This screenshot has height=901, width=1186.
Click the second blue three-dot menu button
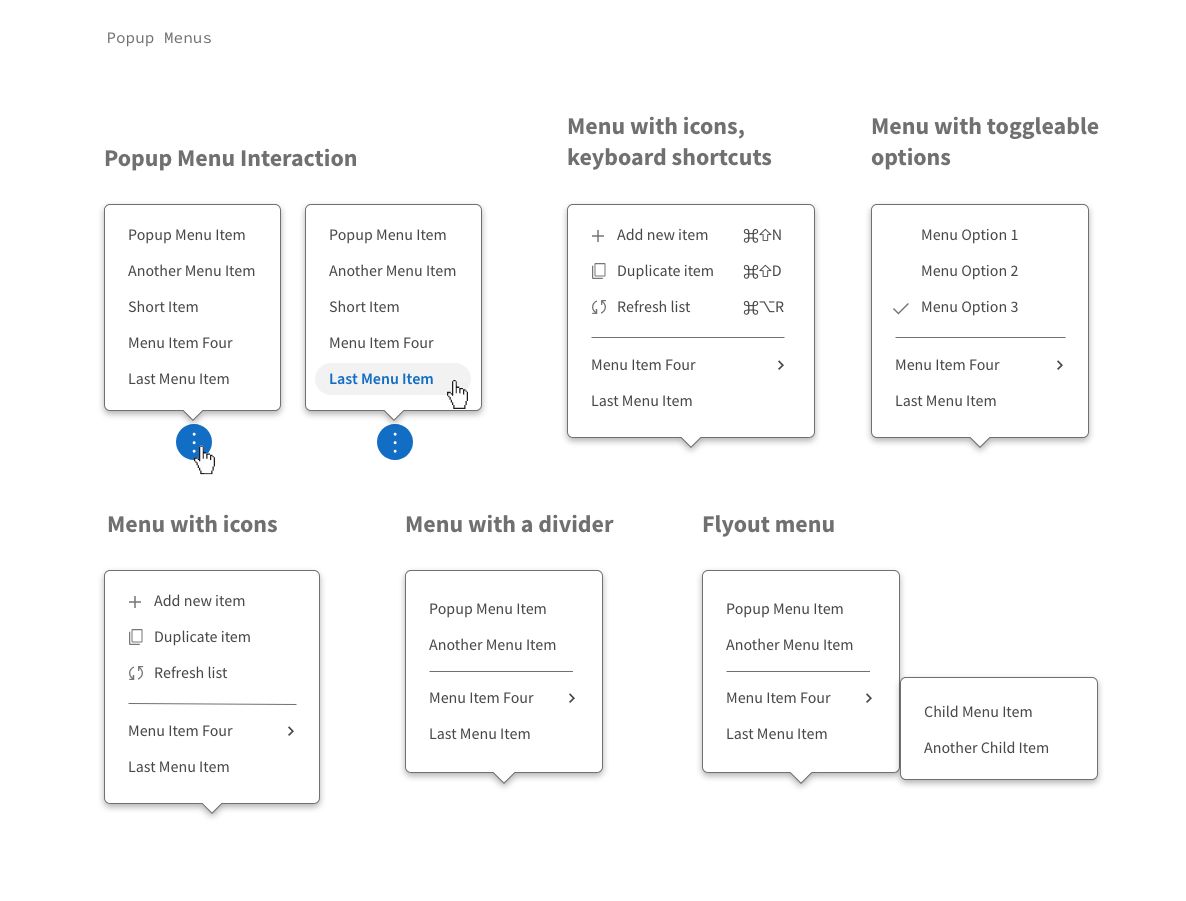[x=394, y=441]
